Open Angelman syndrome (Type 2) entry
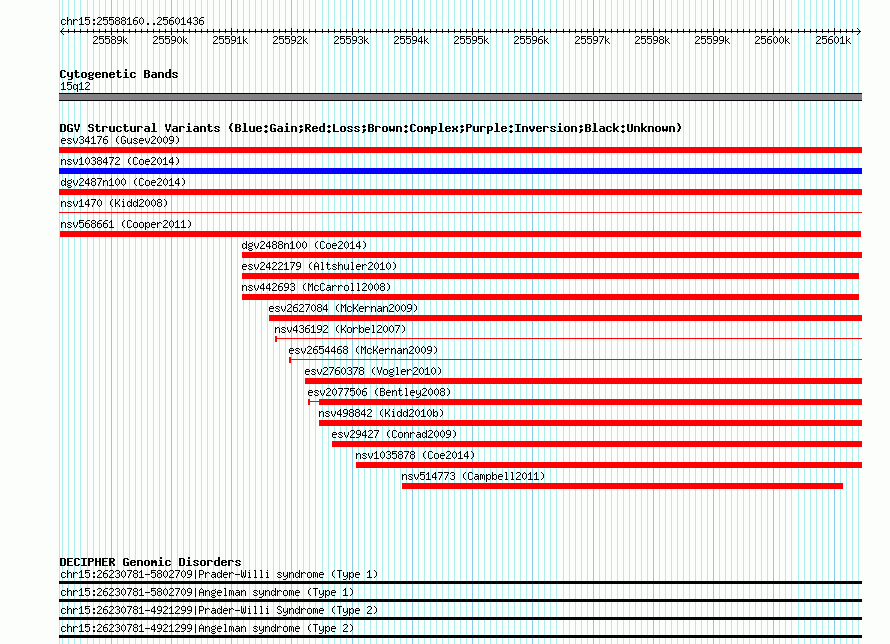This screenshot has height=644, width=890. pyautogui.click(x=207, y=629)
